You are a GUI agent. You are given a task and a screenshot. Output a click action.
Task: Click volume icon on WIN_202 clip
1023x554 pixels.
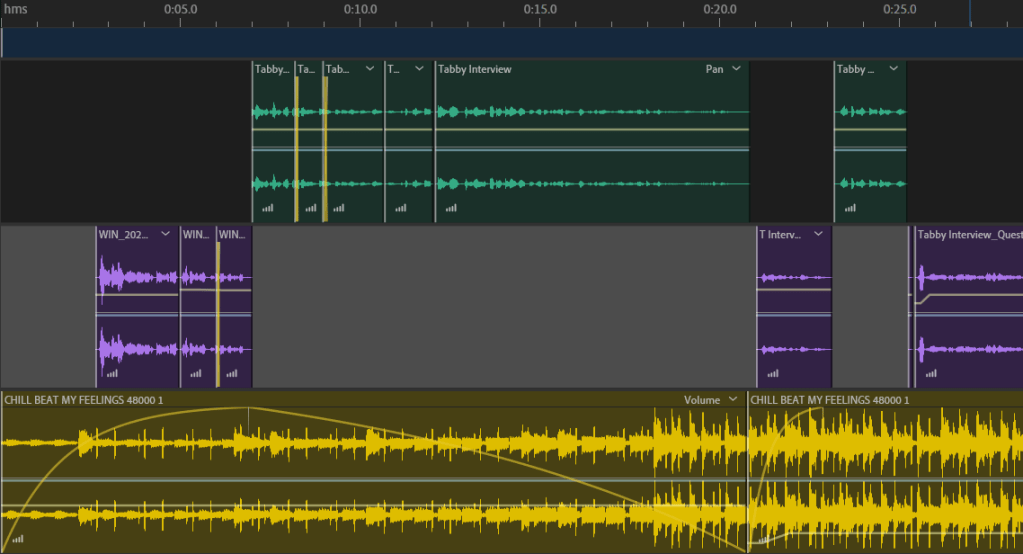(111, 373)
